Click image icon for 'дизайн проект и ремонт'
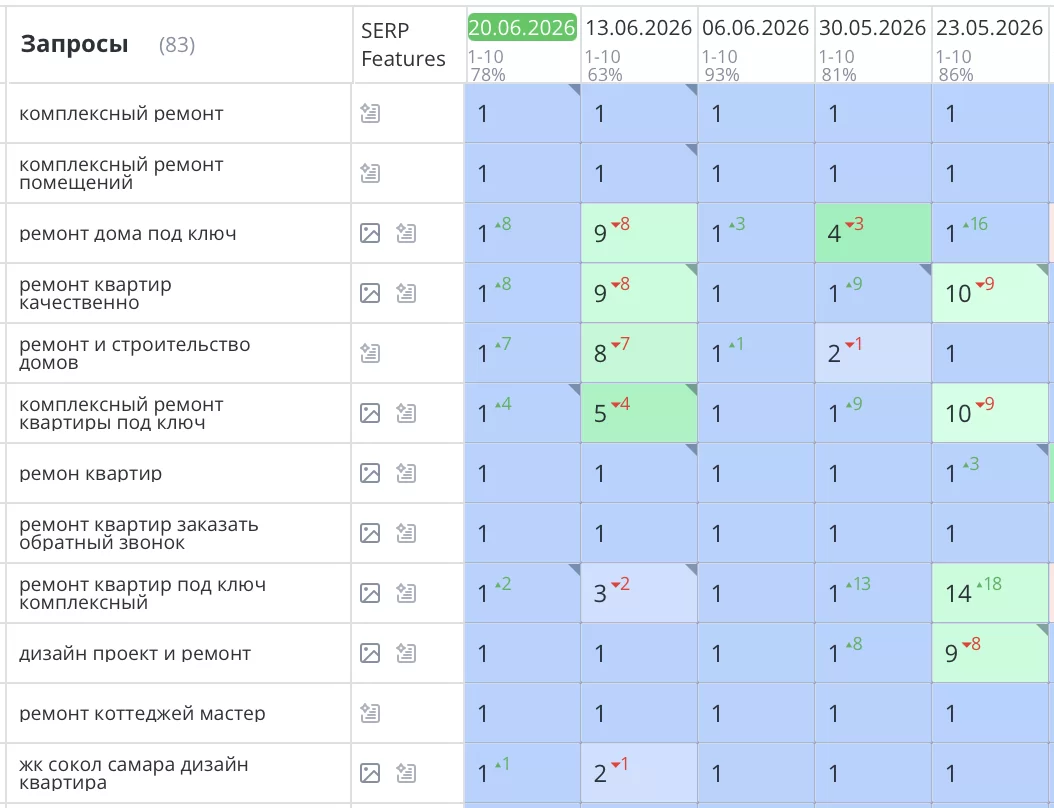Screen dimensions: 1054x808 pos(370,653)
